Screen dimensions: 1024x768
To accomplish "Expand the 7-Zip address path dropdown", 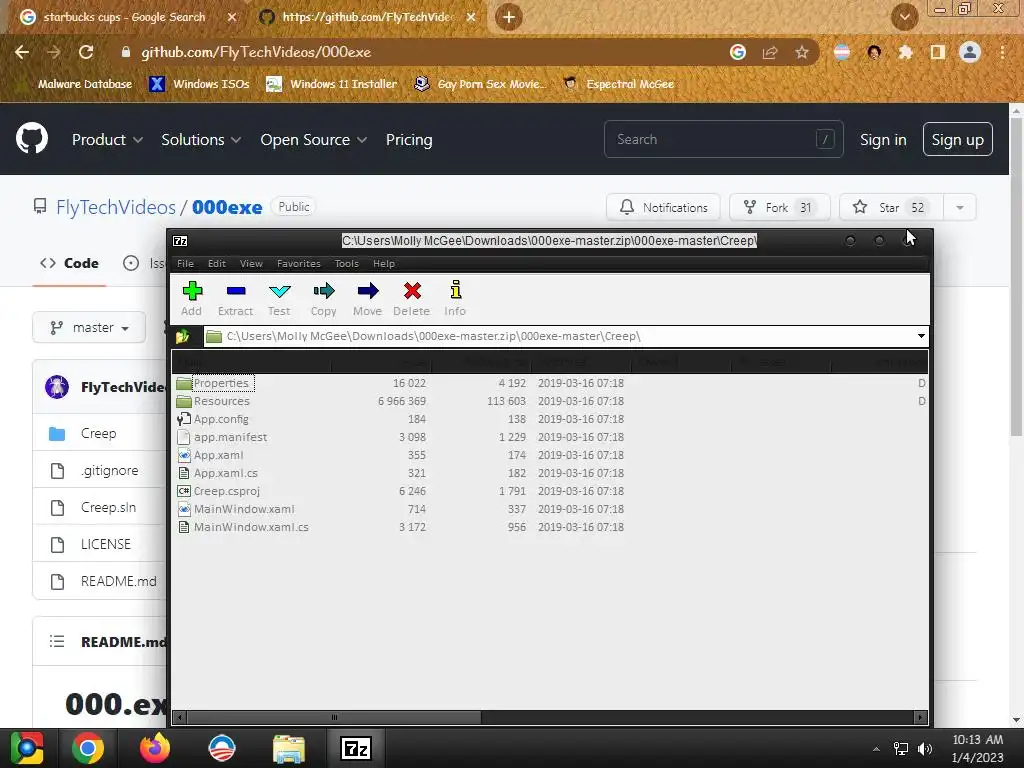I will coord(921,336).
